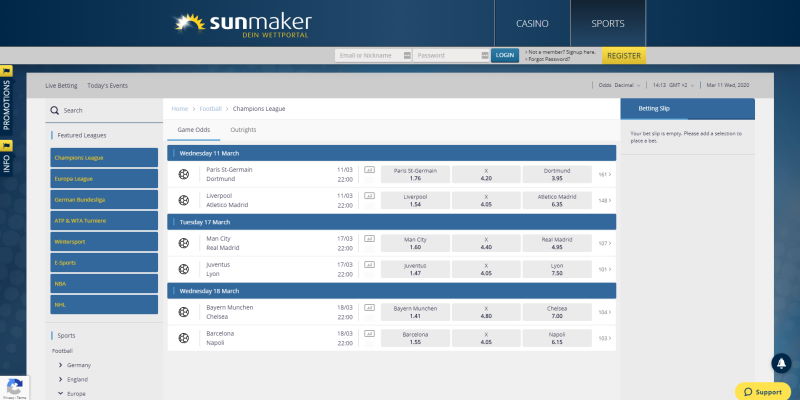
Task: Bet on Lyon at 7.50
Action: click(557, 269)
